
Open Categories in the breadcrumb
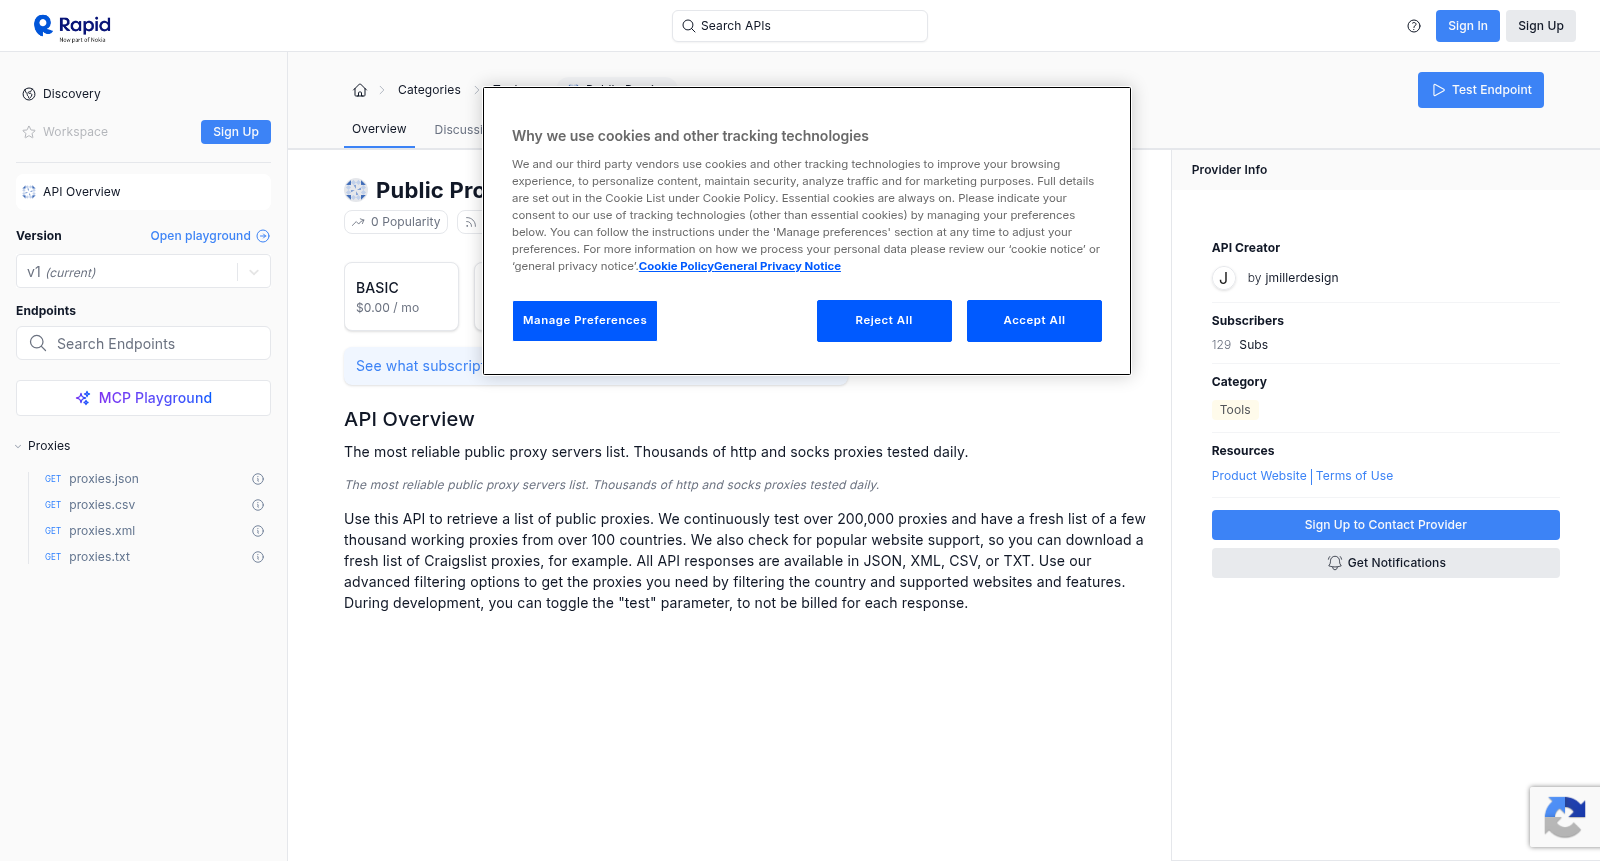click(429, 90)
